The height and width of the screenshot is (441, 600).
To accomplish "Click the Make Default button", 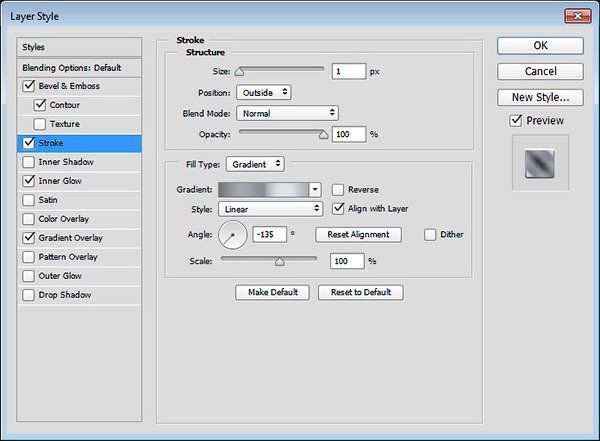I will coord(272,292).
